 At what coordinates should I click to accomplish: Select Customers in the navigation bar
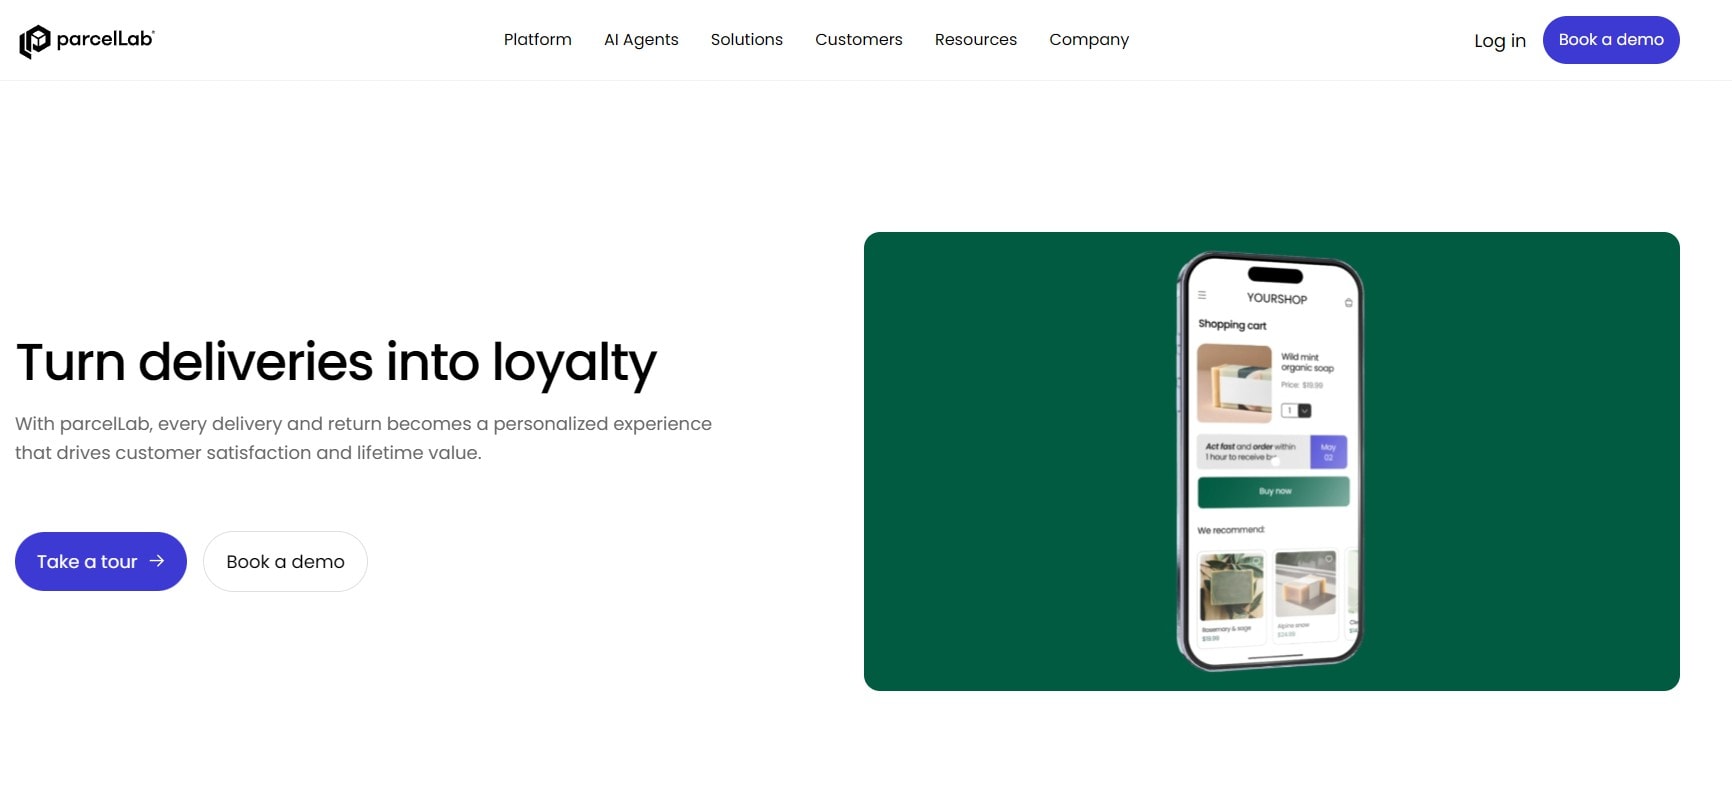pyautogui.click(x=859, y=39)
